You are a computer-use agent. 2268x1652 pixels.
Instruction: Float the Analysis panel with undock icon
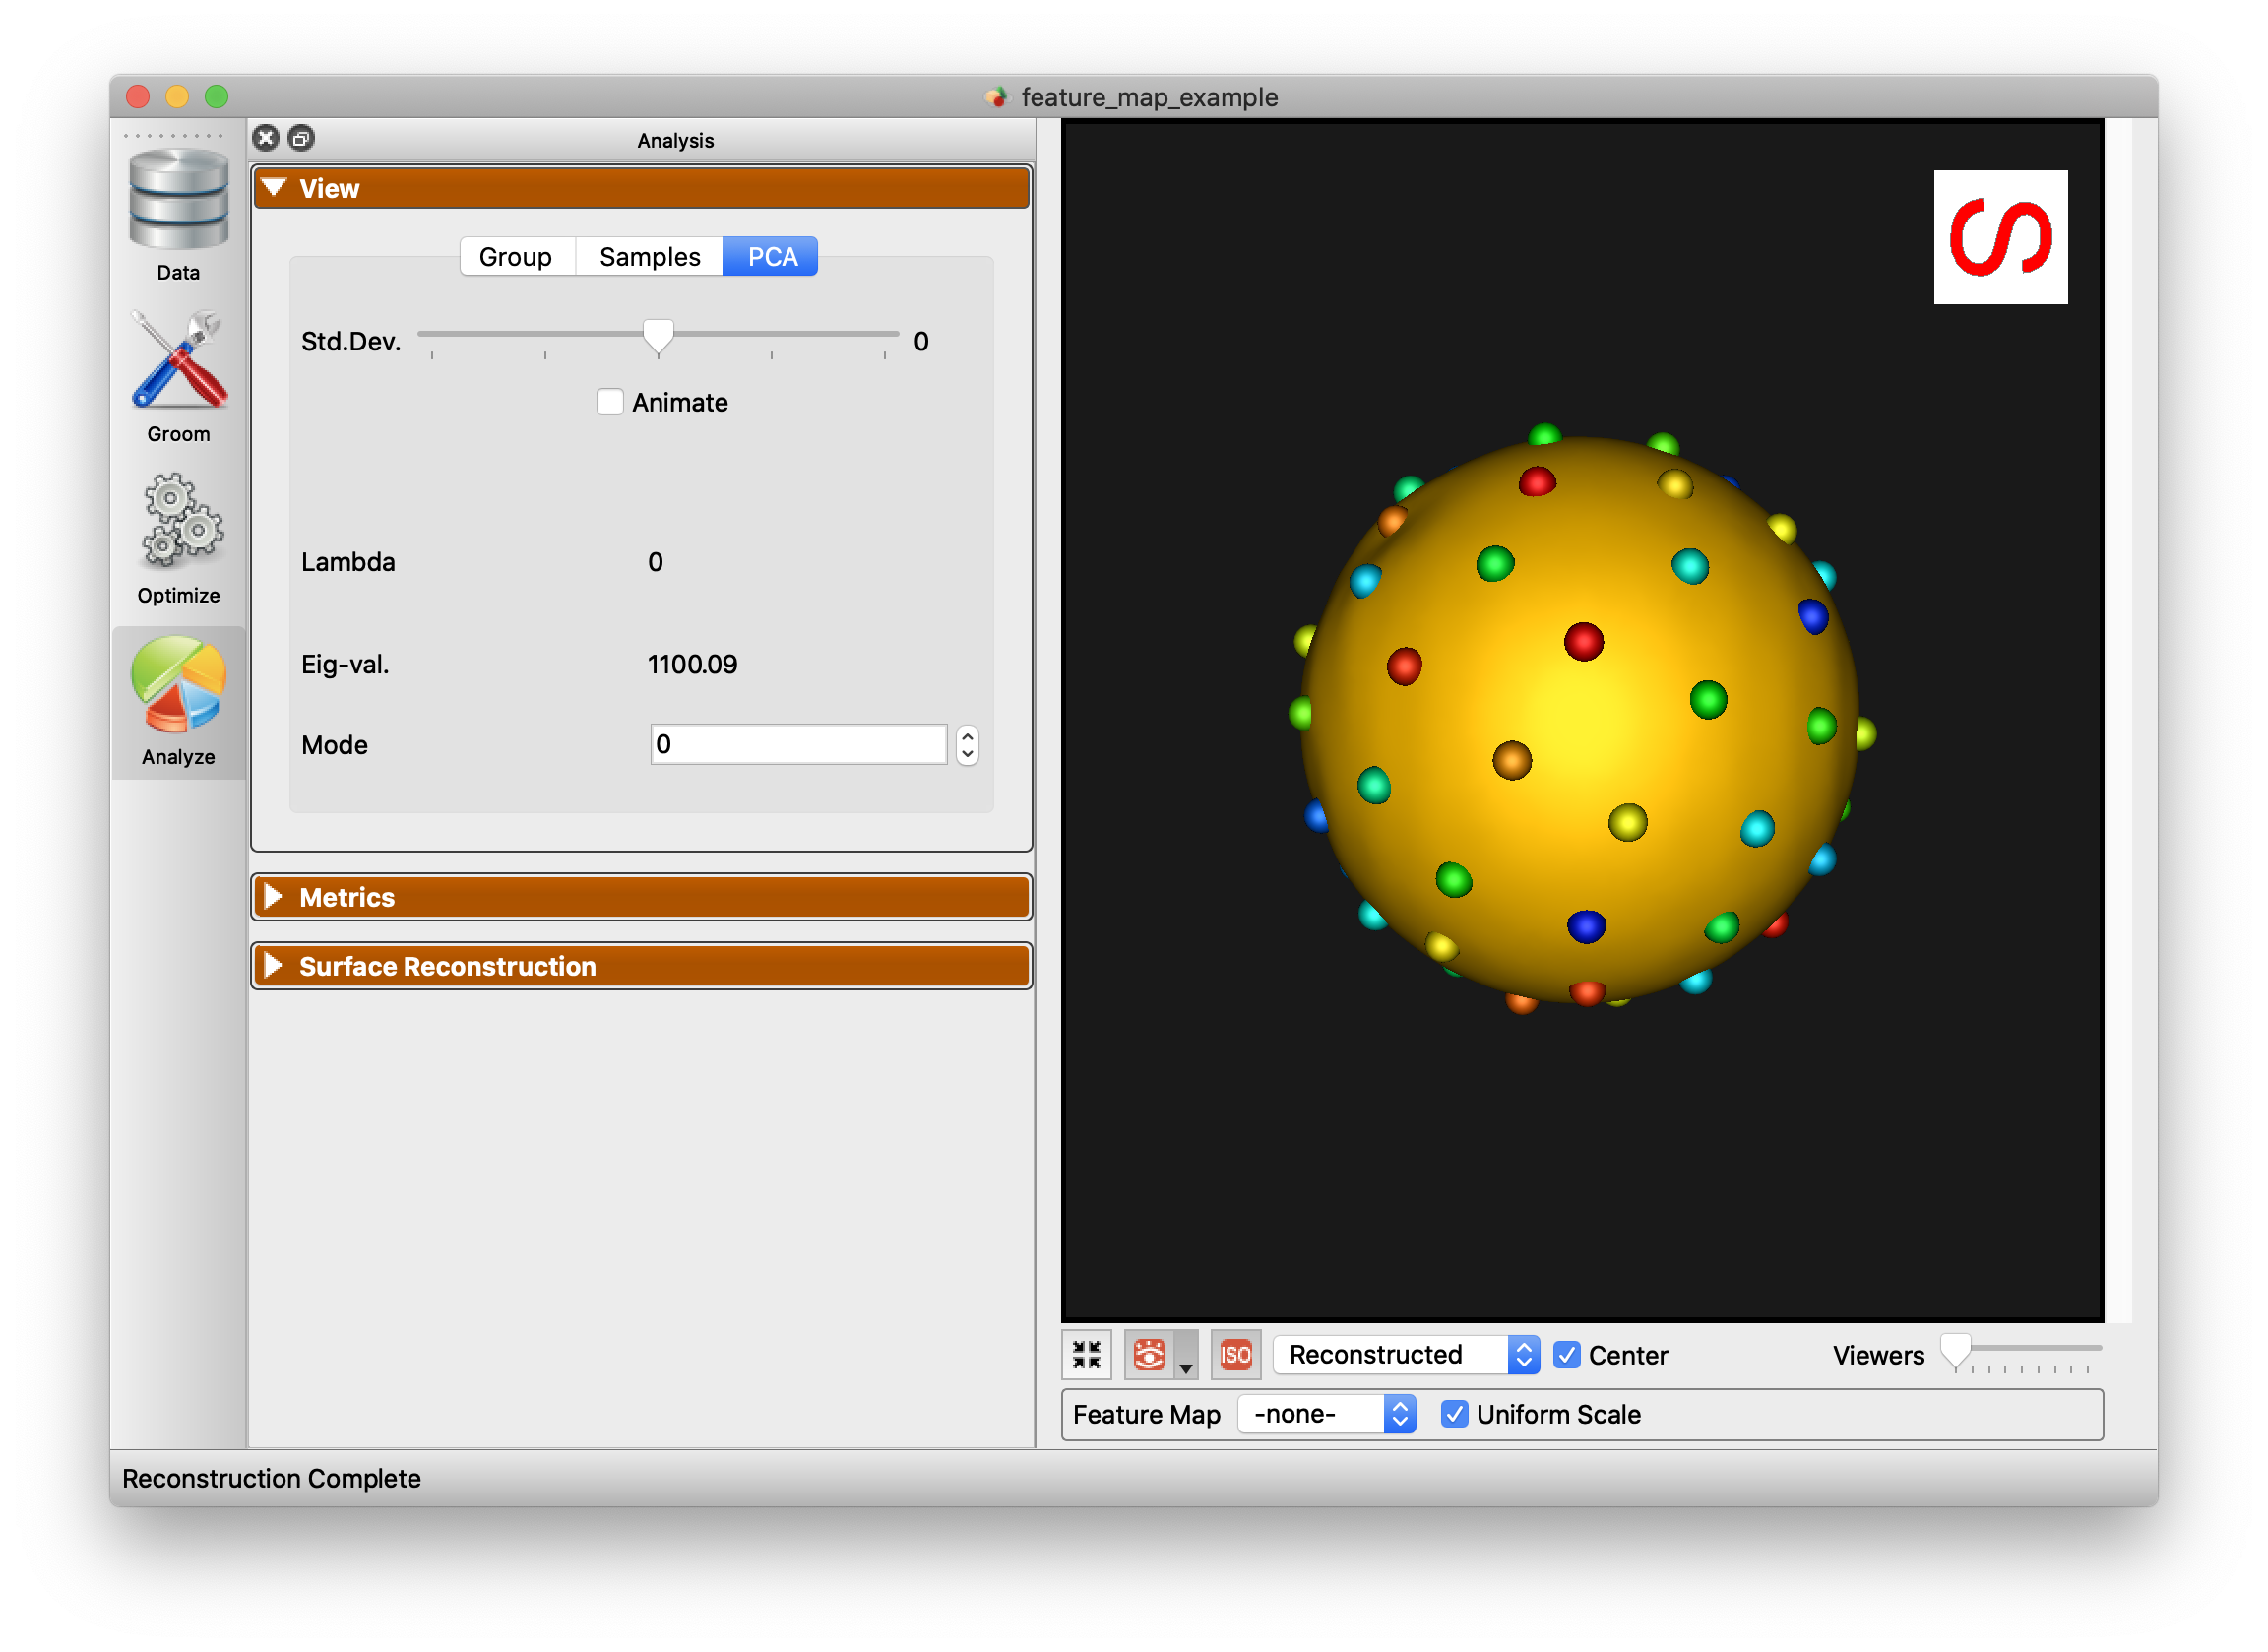(301, 138)
